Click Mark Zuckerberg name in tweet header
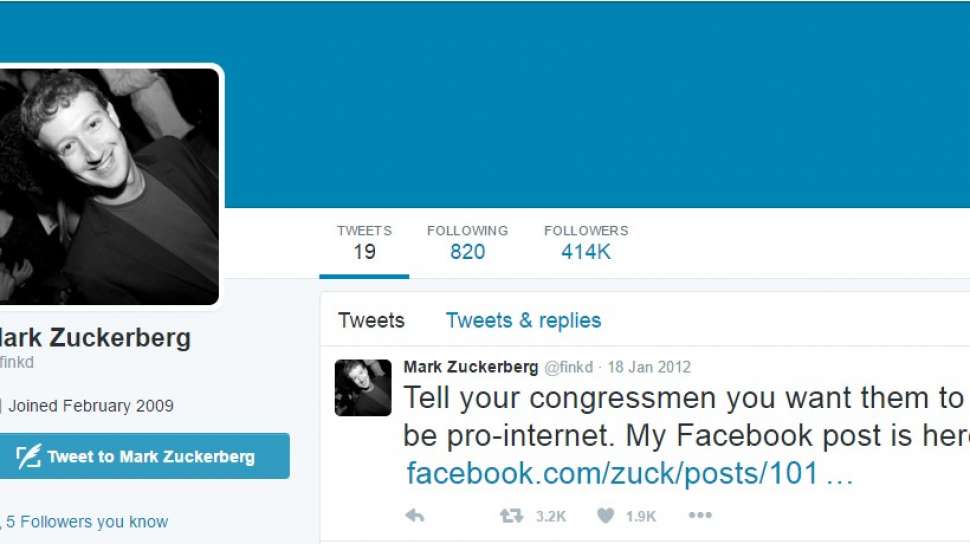 471,367
